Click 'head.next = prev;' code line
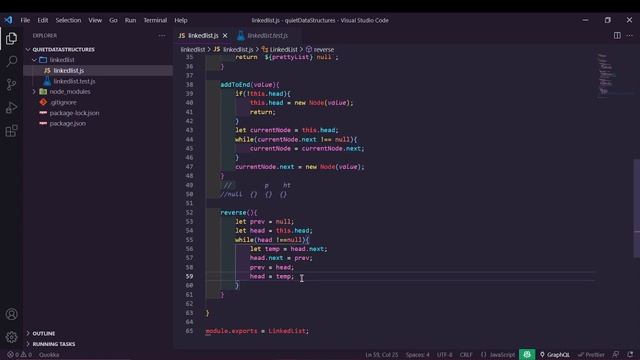640x360 pixels. 281,258
